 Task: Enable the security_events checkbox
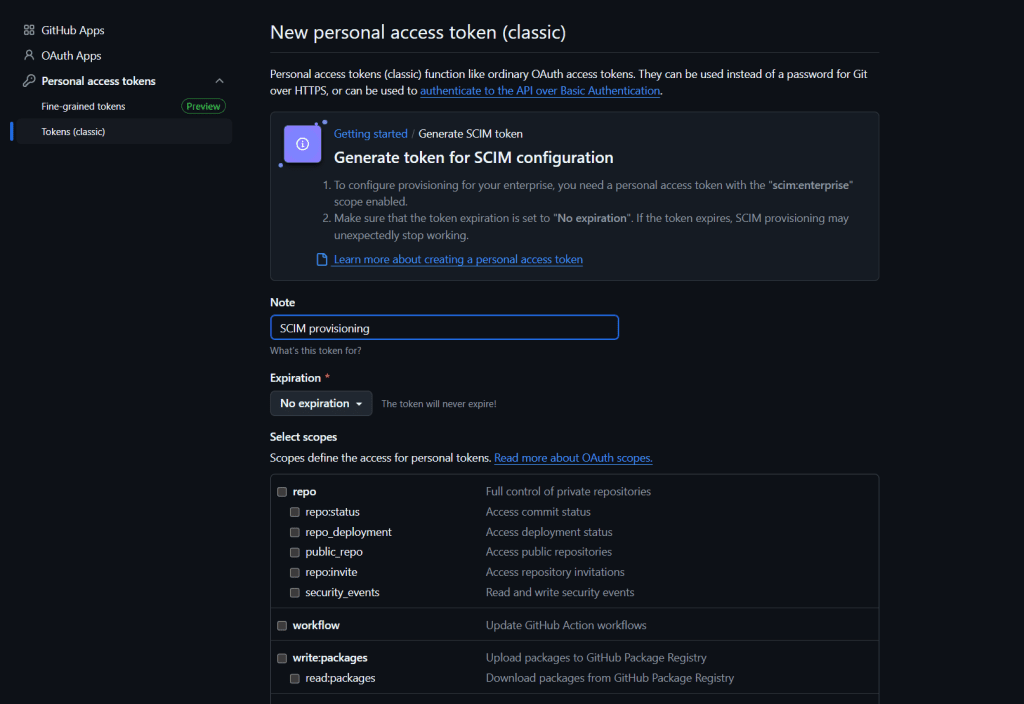point(295,592)
